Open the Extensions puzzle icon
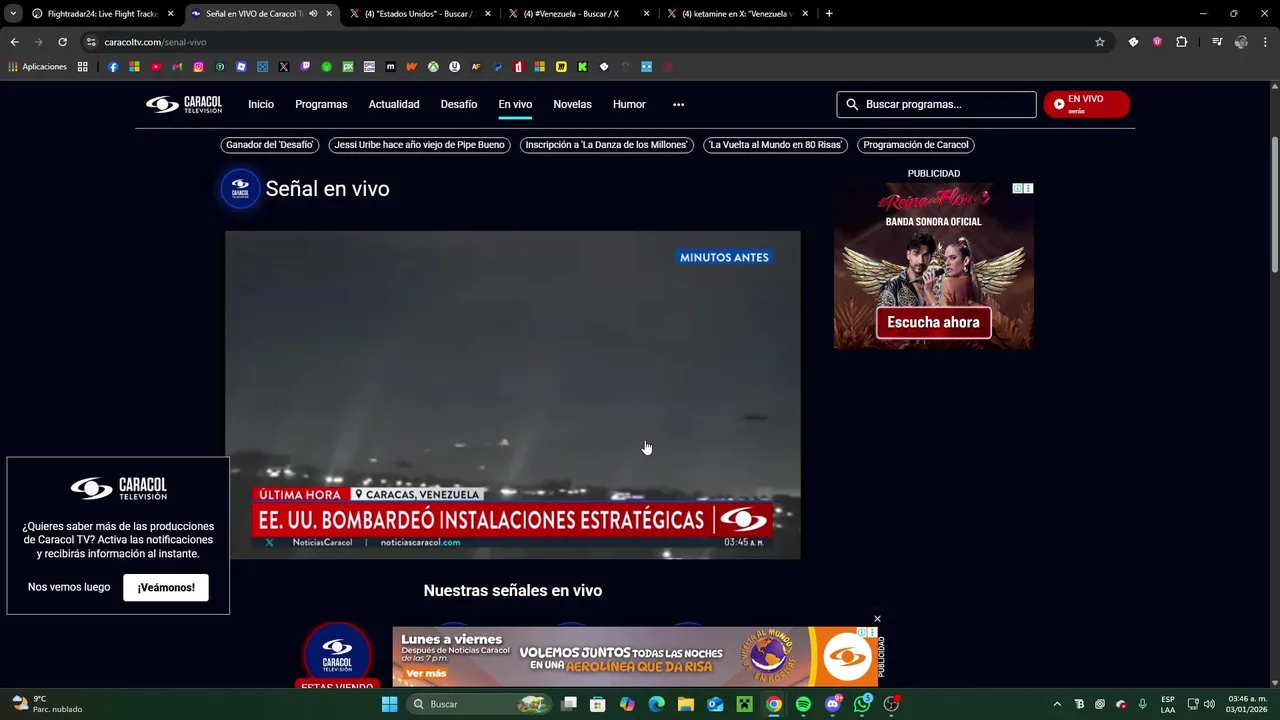 [1182, 42]
